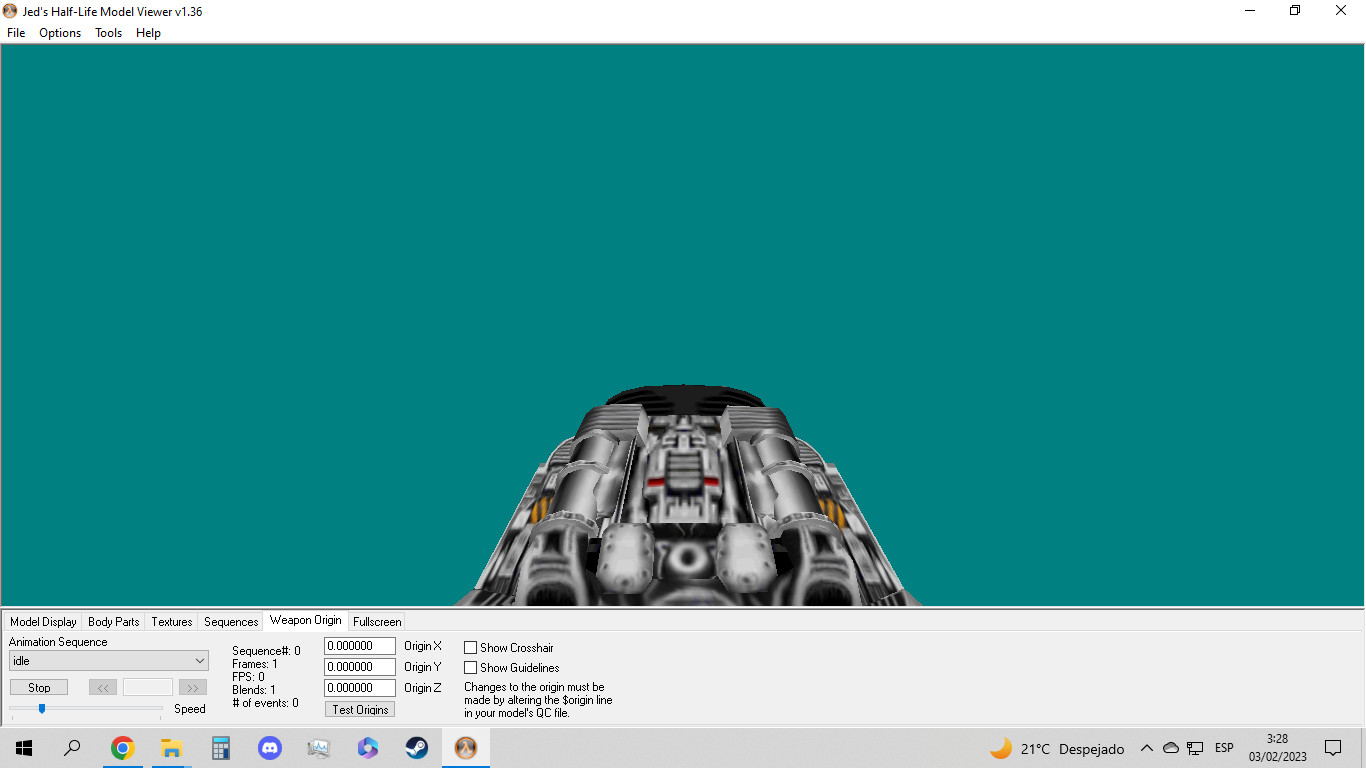Click the 'Blends: 1' text

click(254, 690)
